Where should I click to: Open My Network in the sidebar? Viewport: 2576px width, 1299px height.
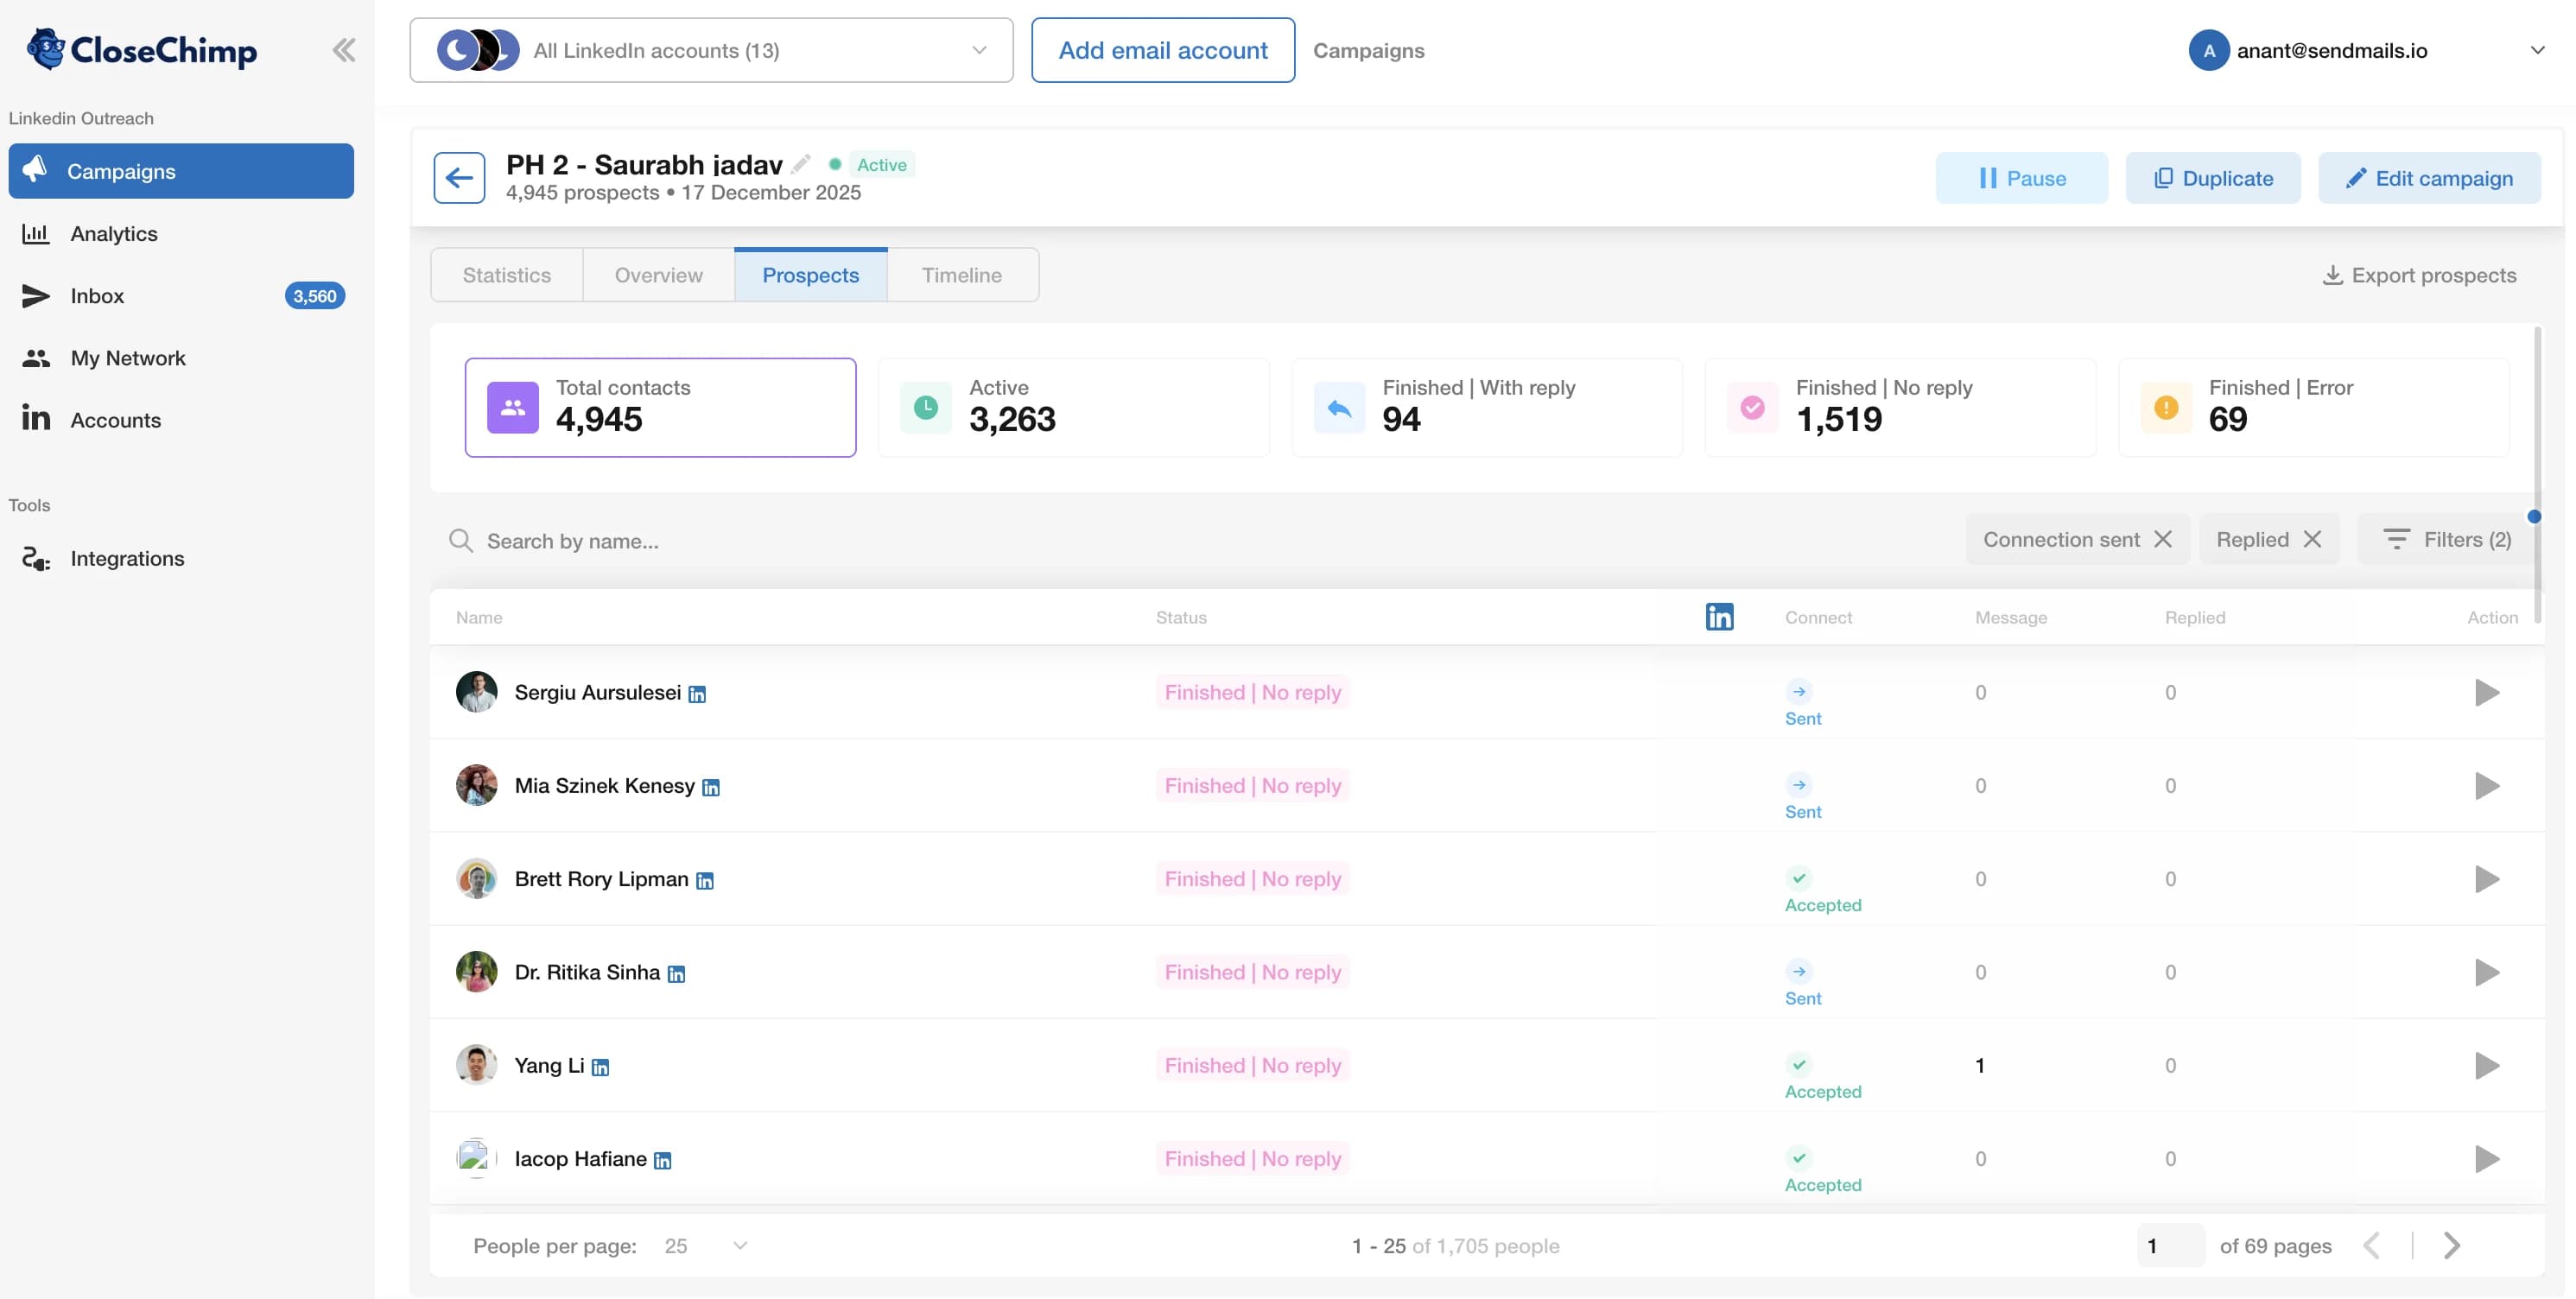[128, 357]
